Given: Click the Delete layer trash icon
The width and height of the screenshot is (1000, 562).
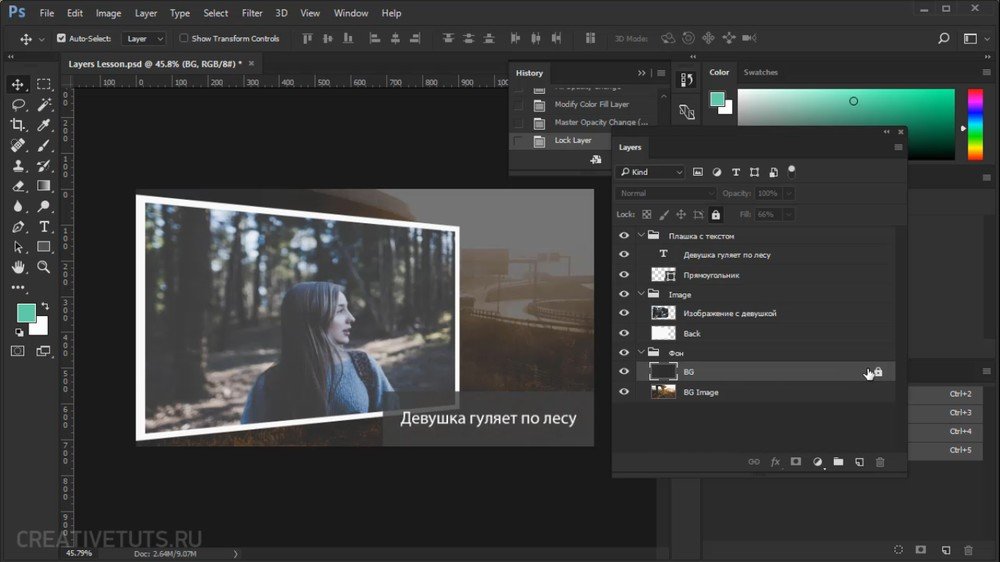Looking at the screenshot, I should [880, 462].
